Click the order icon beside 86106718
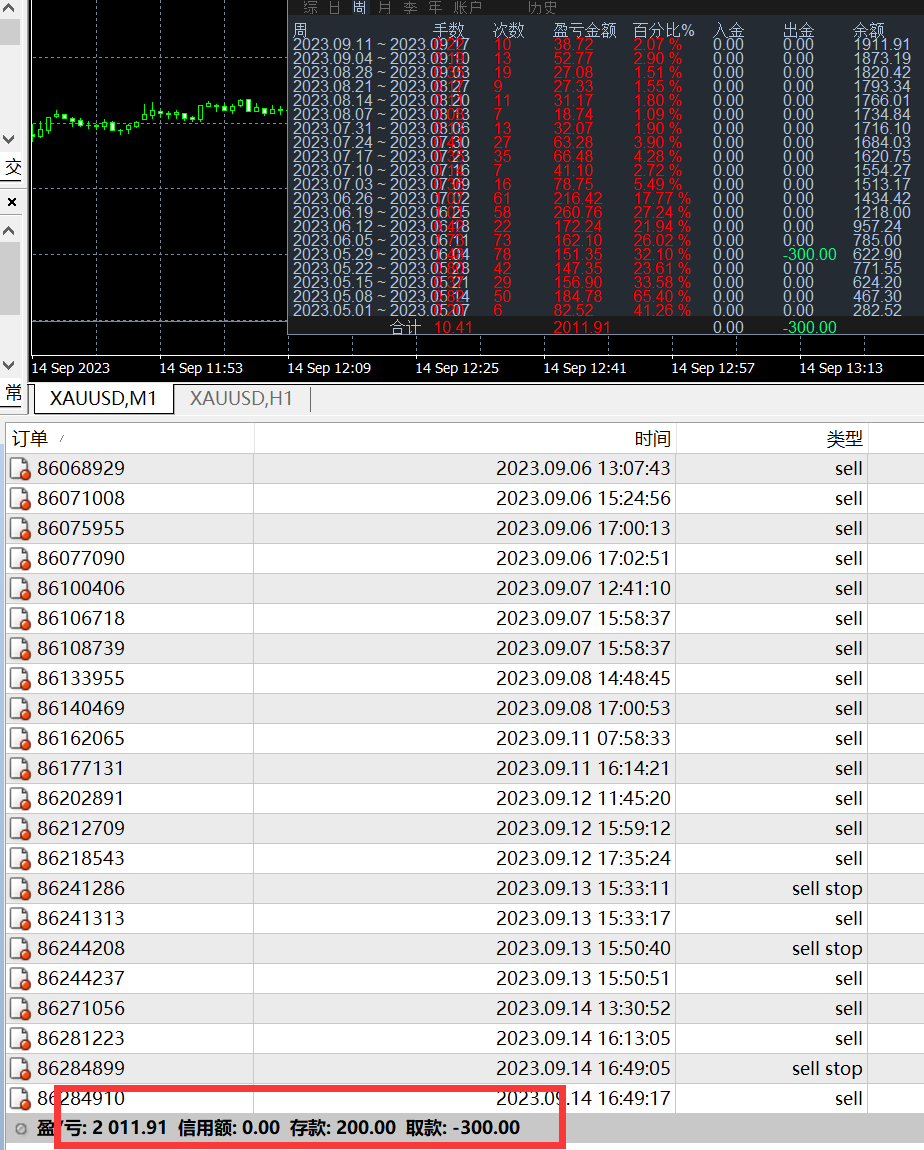This screenshot has height=1150, width=924. click(20, 619)
